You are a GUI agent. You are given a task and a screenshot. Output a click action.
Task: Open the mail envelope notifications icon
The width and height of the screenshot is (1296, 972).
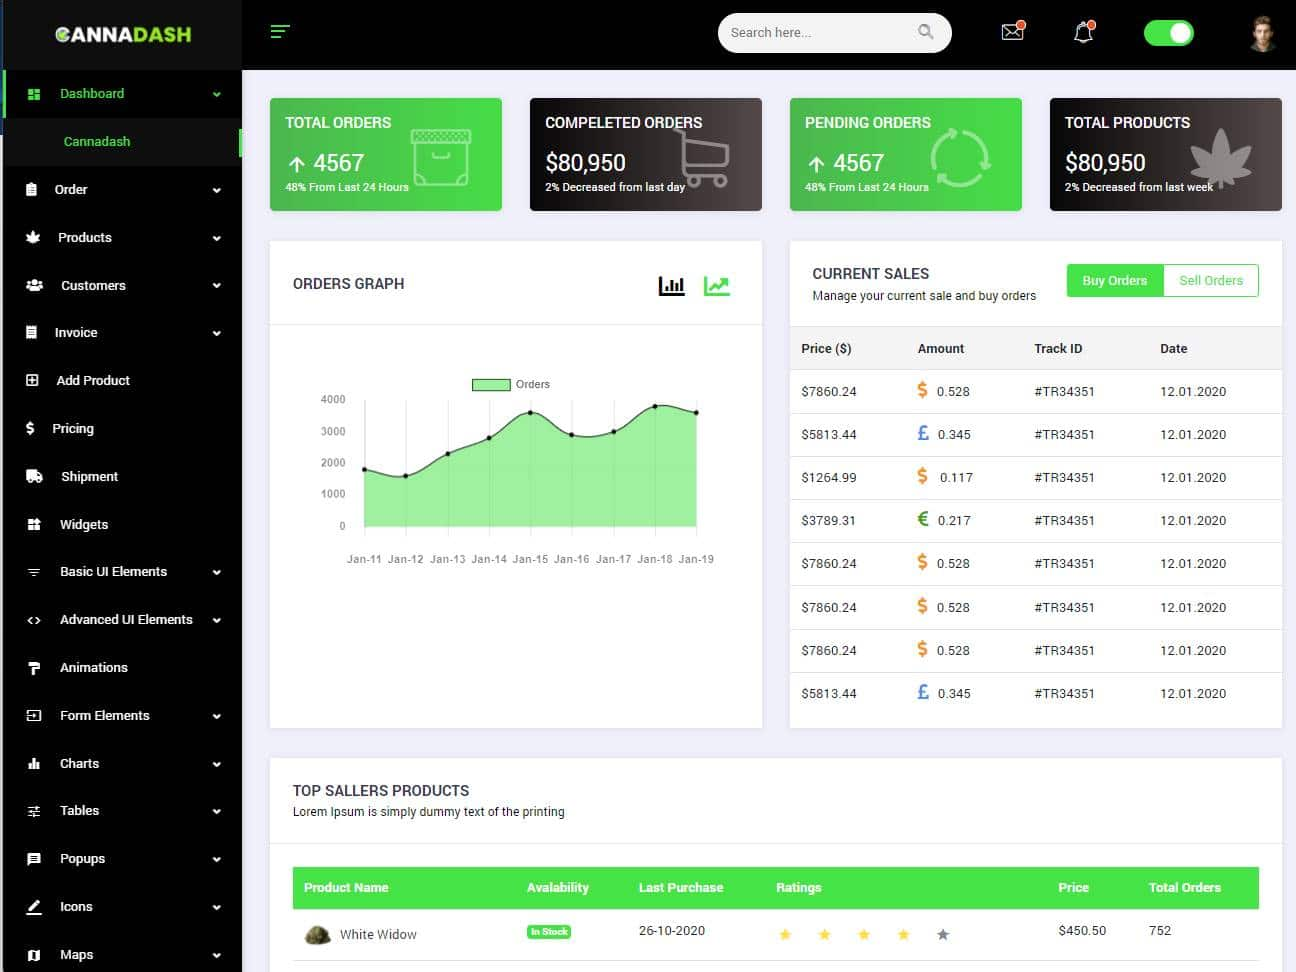point(1013,31)
